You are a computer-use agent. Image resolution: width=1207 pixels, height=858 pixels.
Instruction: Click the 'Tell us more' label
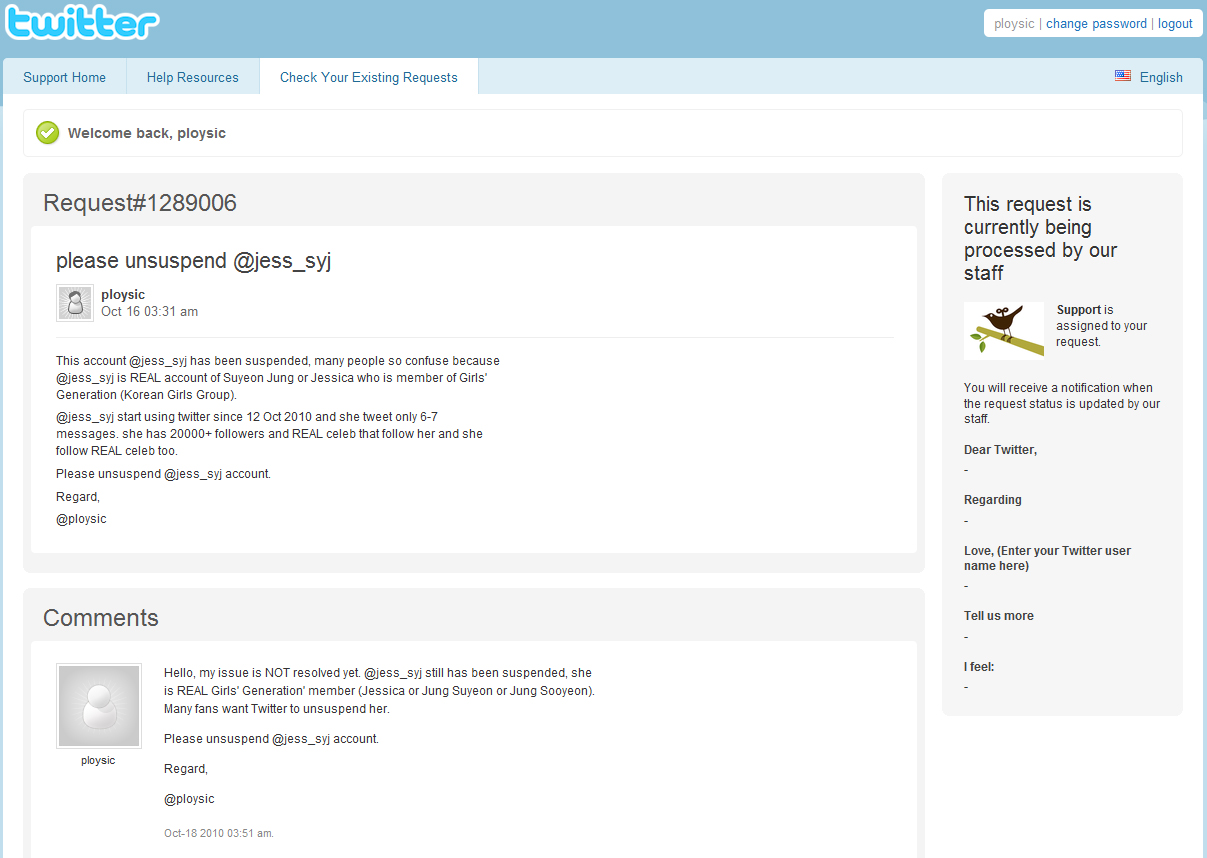coord(999,616)
